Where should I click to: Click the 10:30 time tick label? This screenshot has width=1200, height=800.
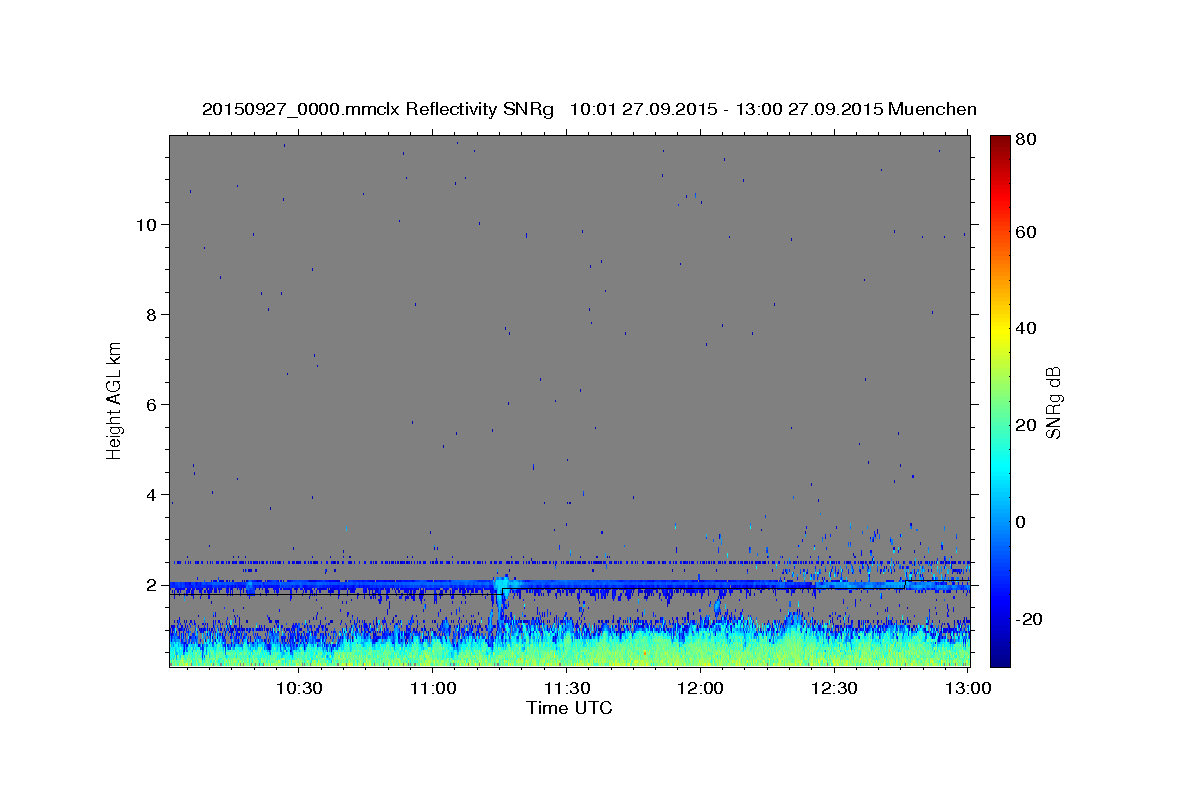(298, 688)
